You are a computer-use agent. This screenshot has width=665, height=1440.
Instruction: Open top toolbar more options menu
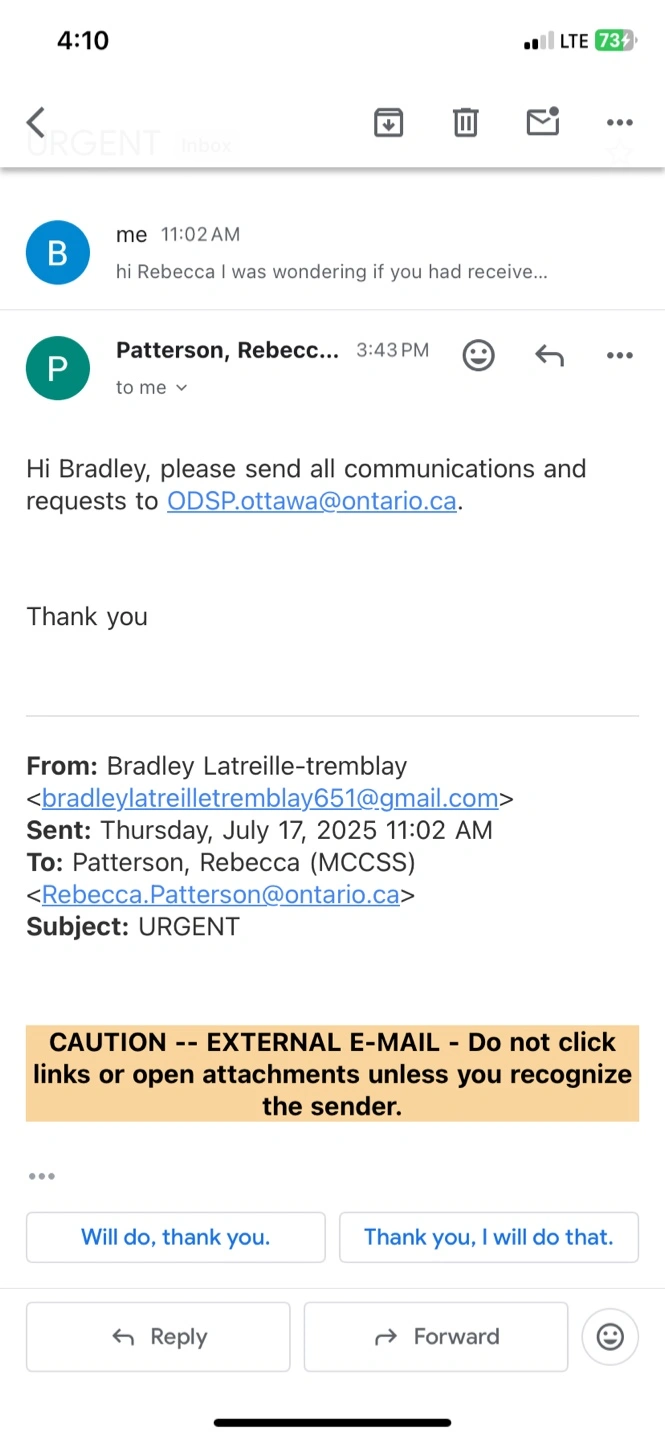[x=620, y=123]
